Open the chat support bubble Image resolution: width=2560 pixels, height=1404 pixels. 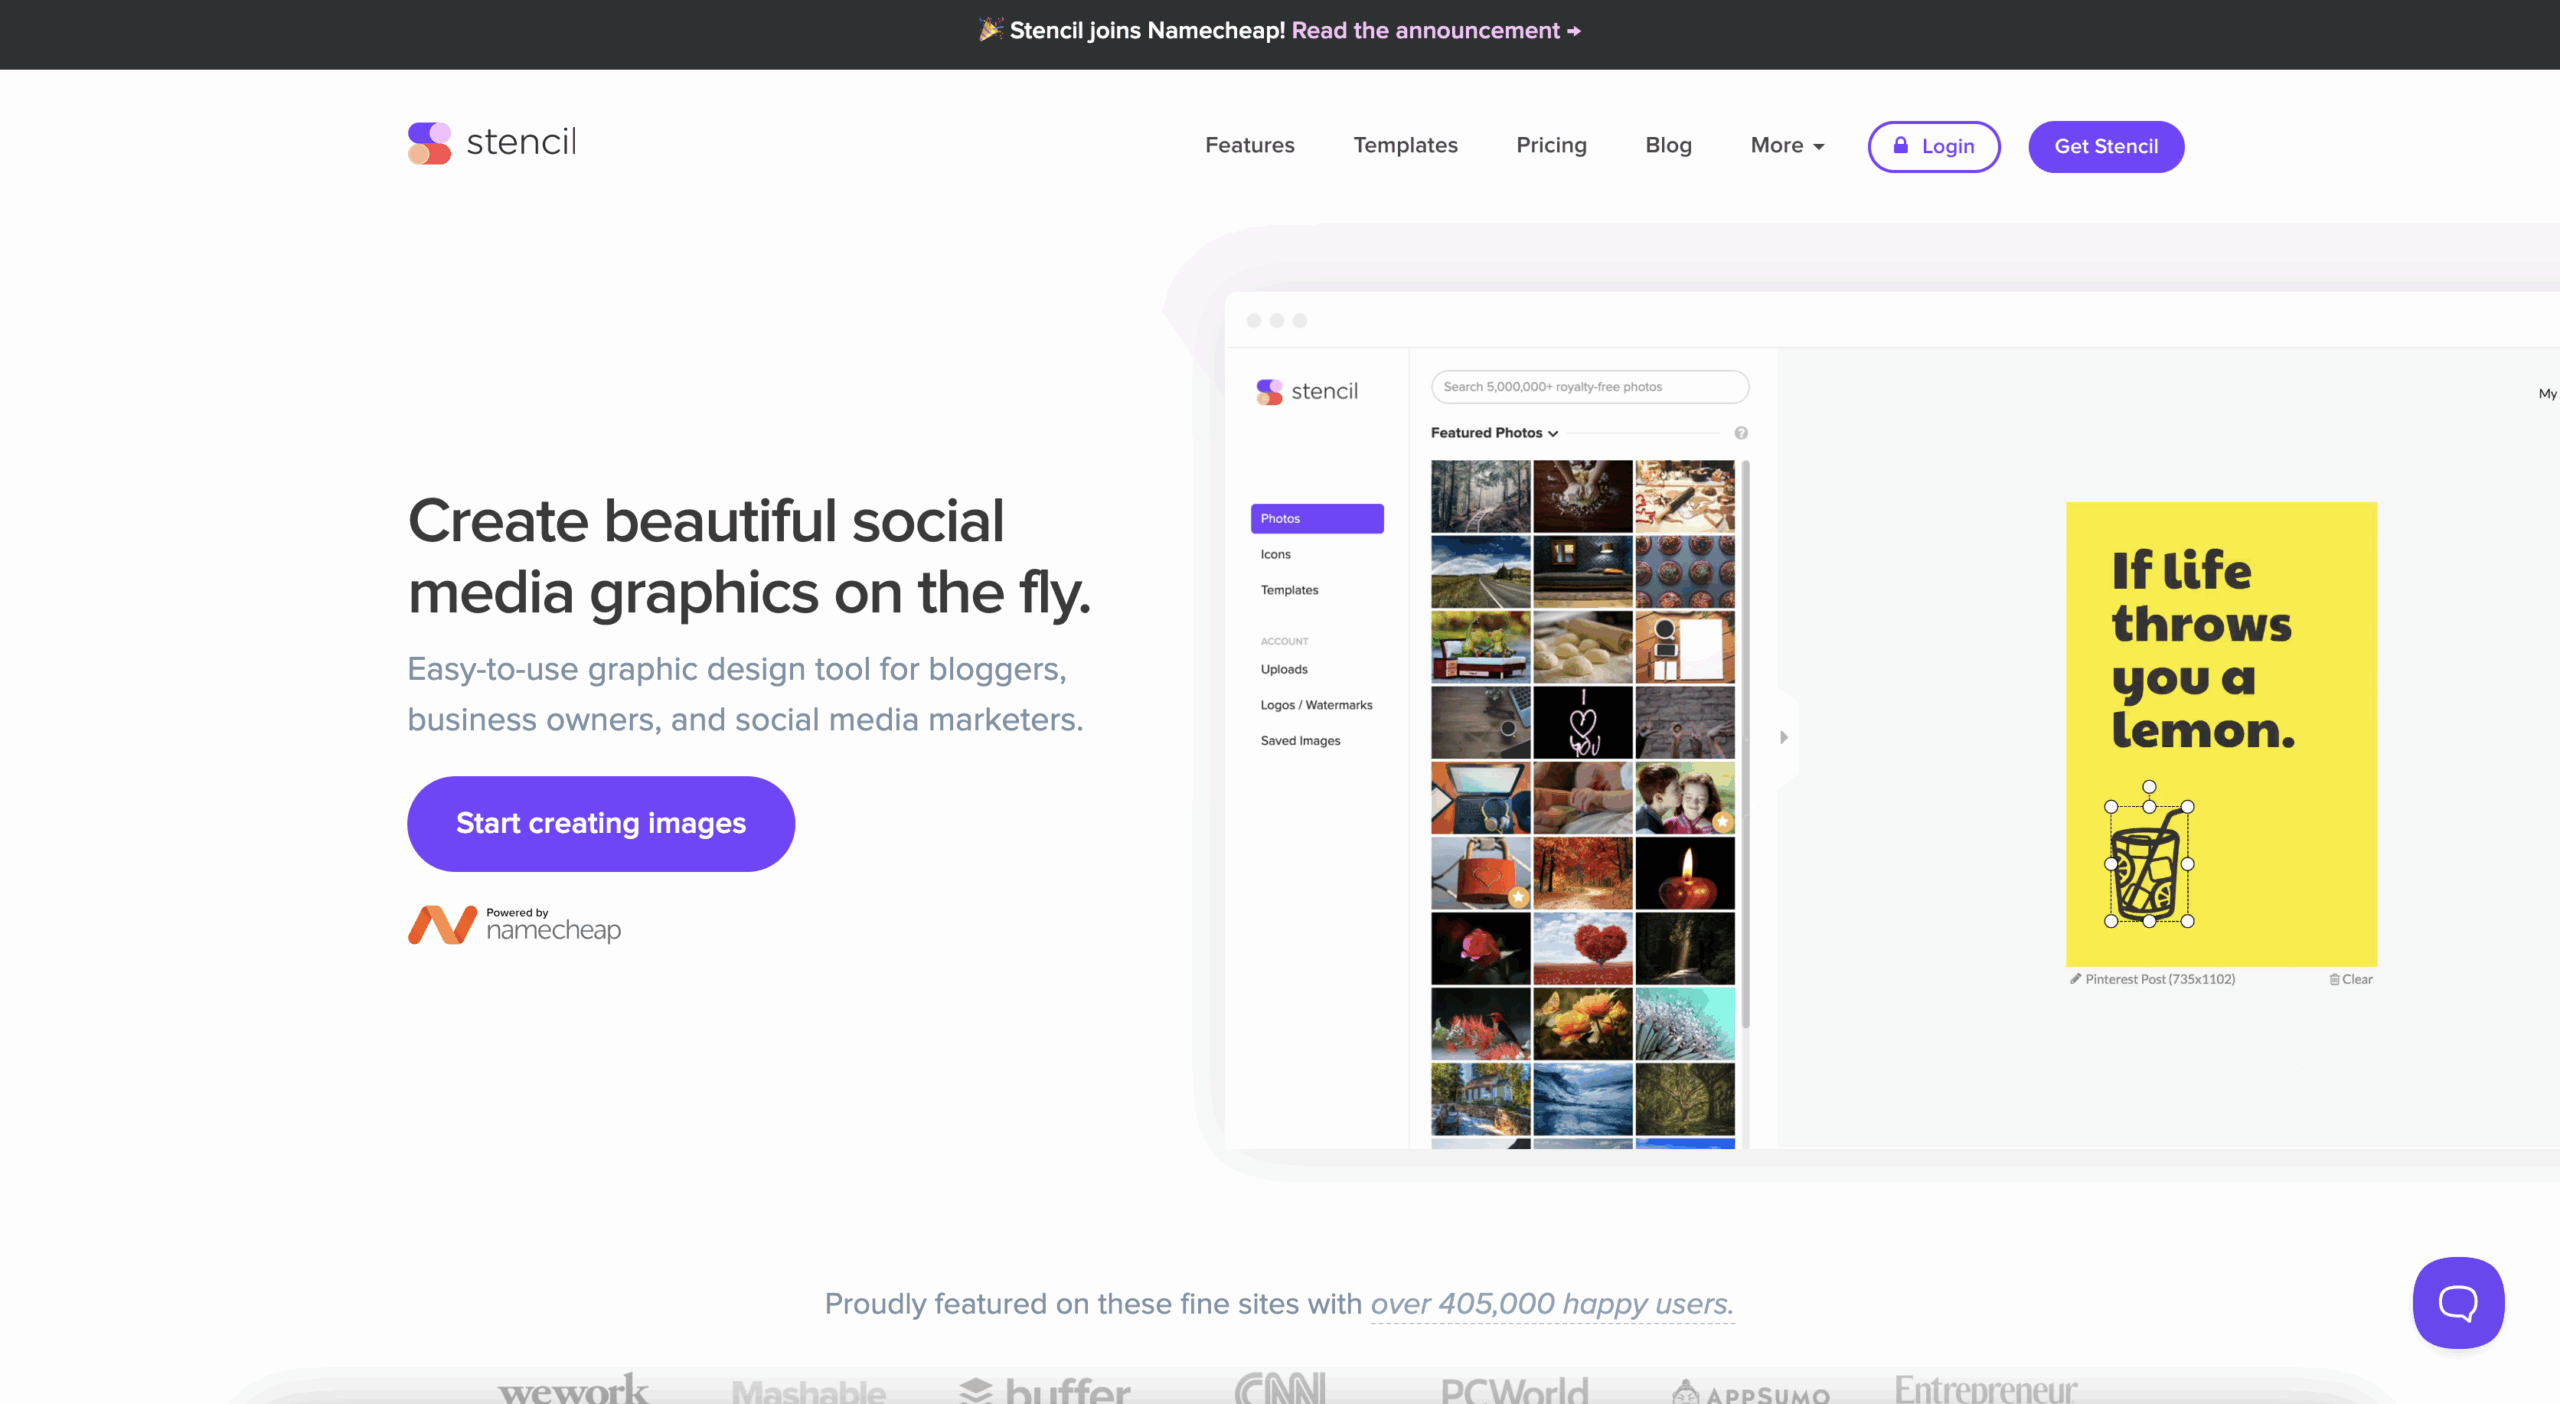click(x=2457, y=1302)
